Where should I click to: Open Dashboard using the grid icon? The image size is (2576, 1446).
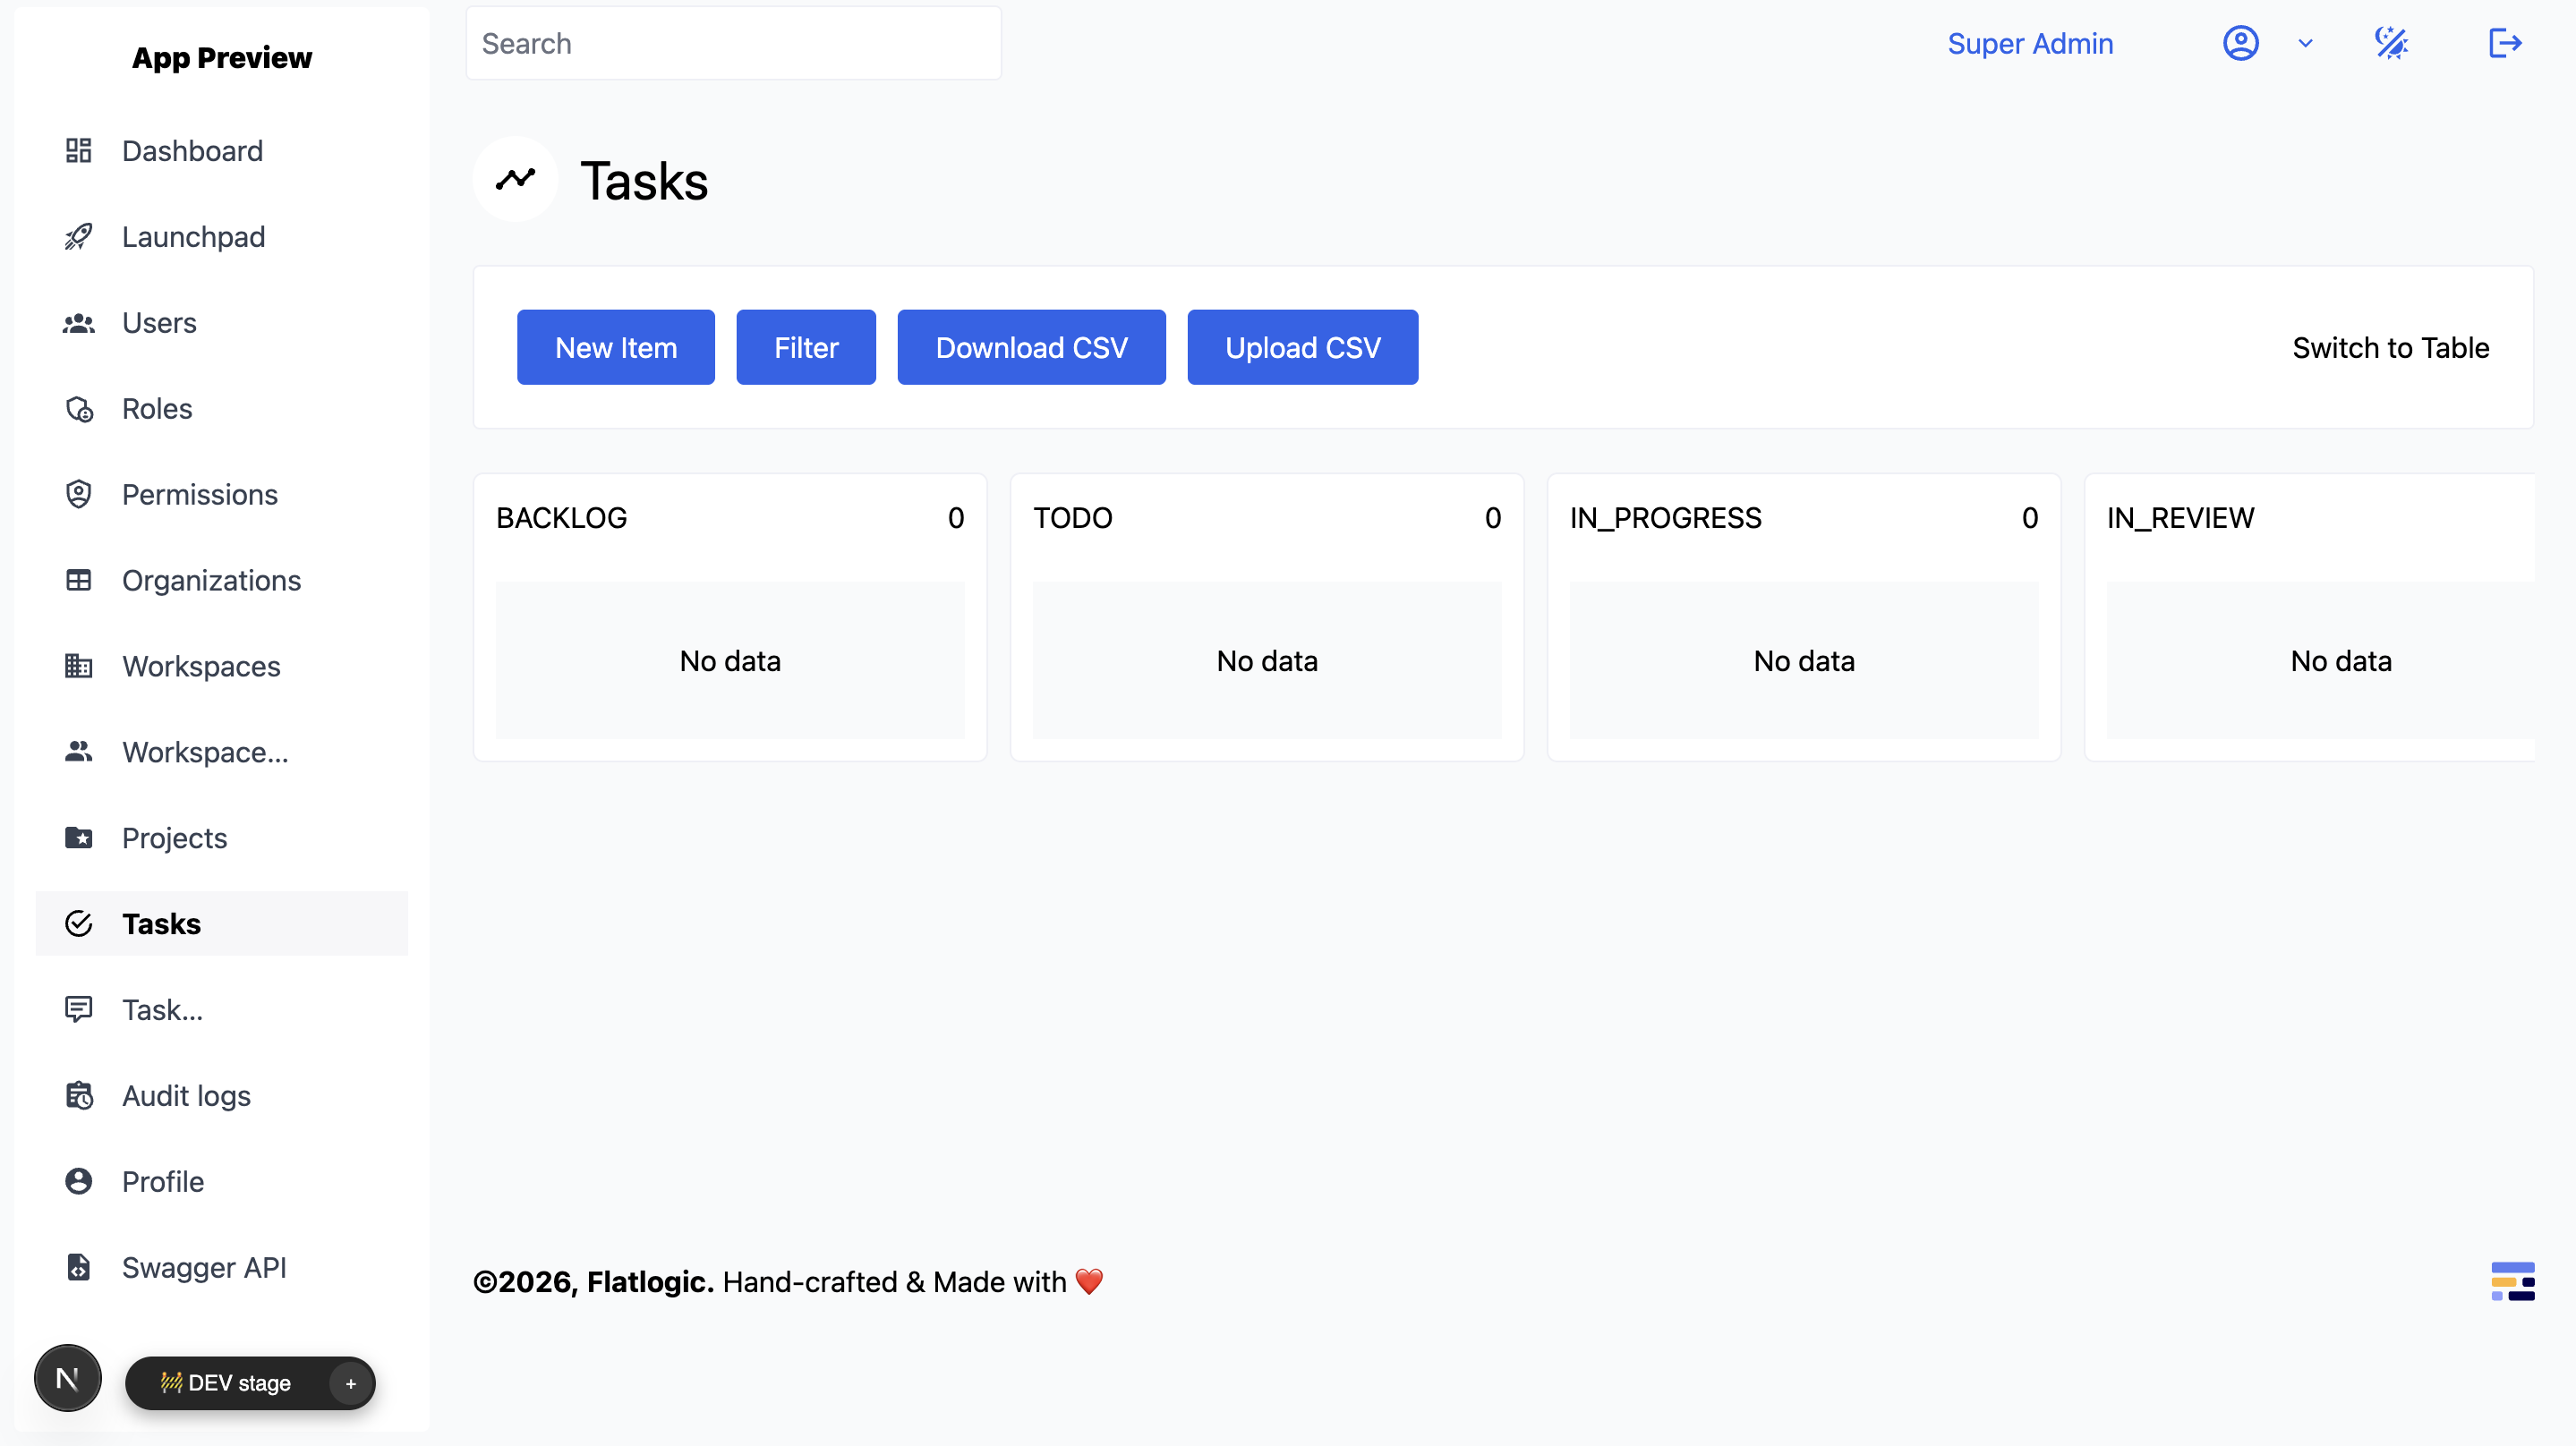pyautogui.click(x=79, y=150)
